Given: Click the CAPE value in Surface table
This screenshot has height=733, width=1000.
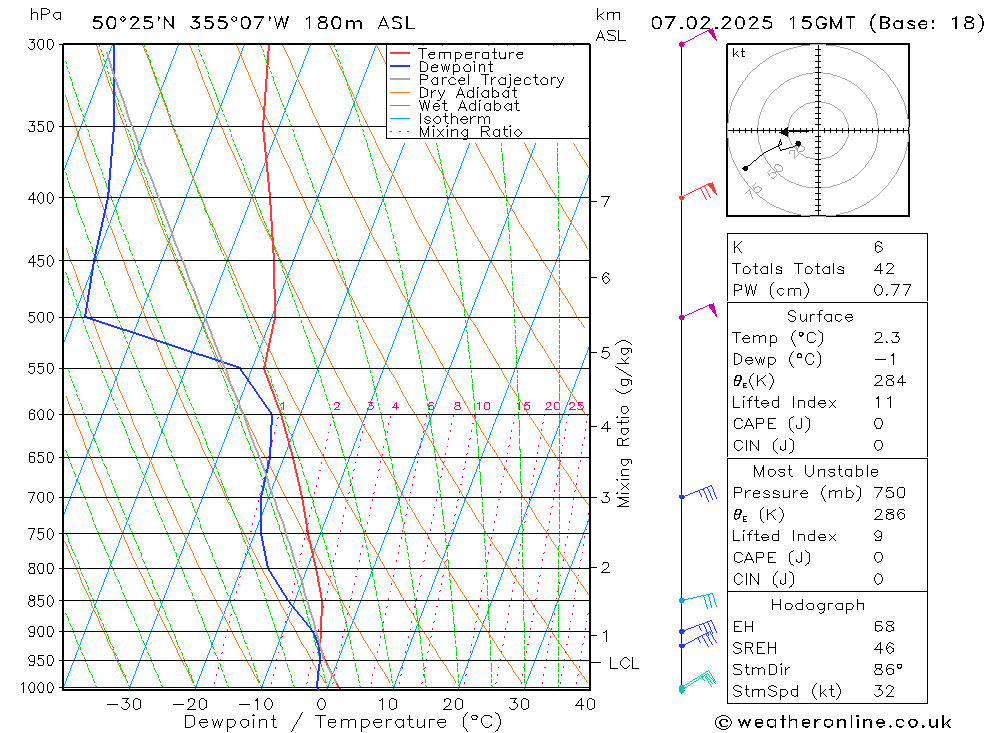Looking at the screenshot, I should [x=878, y=424].
